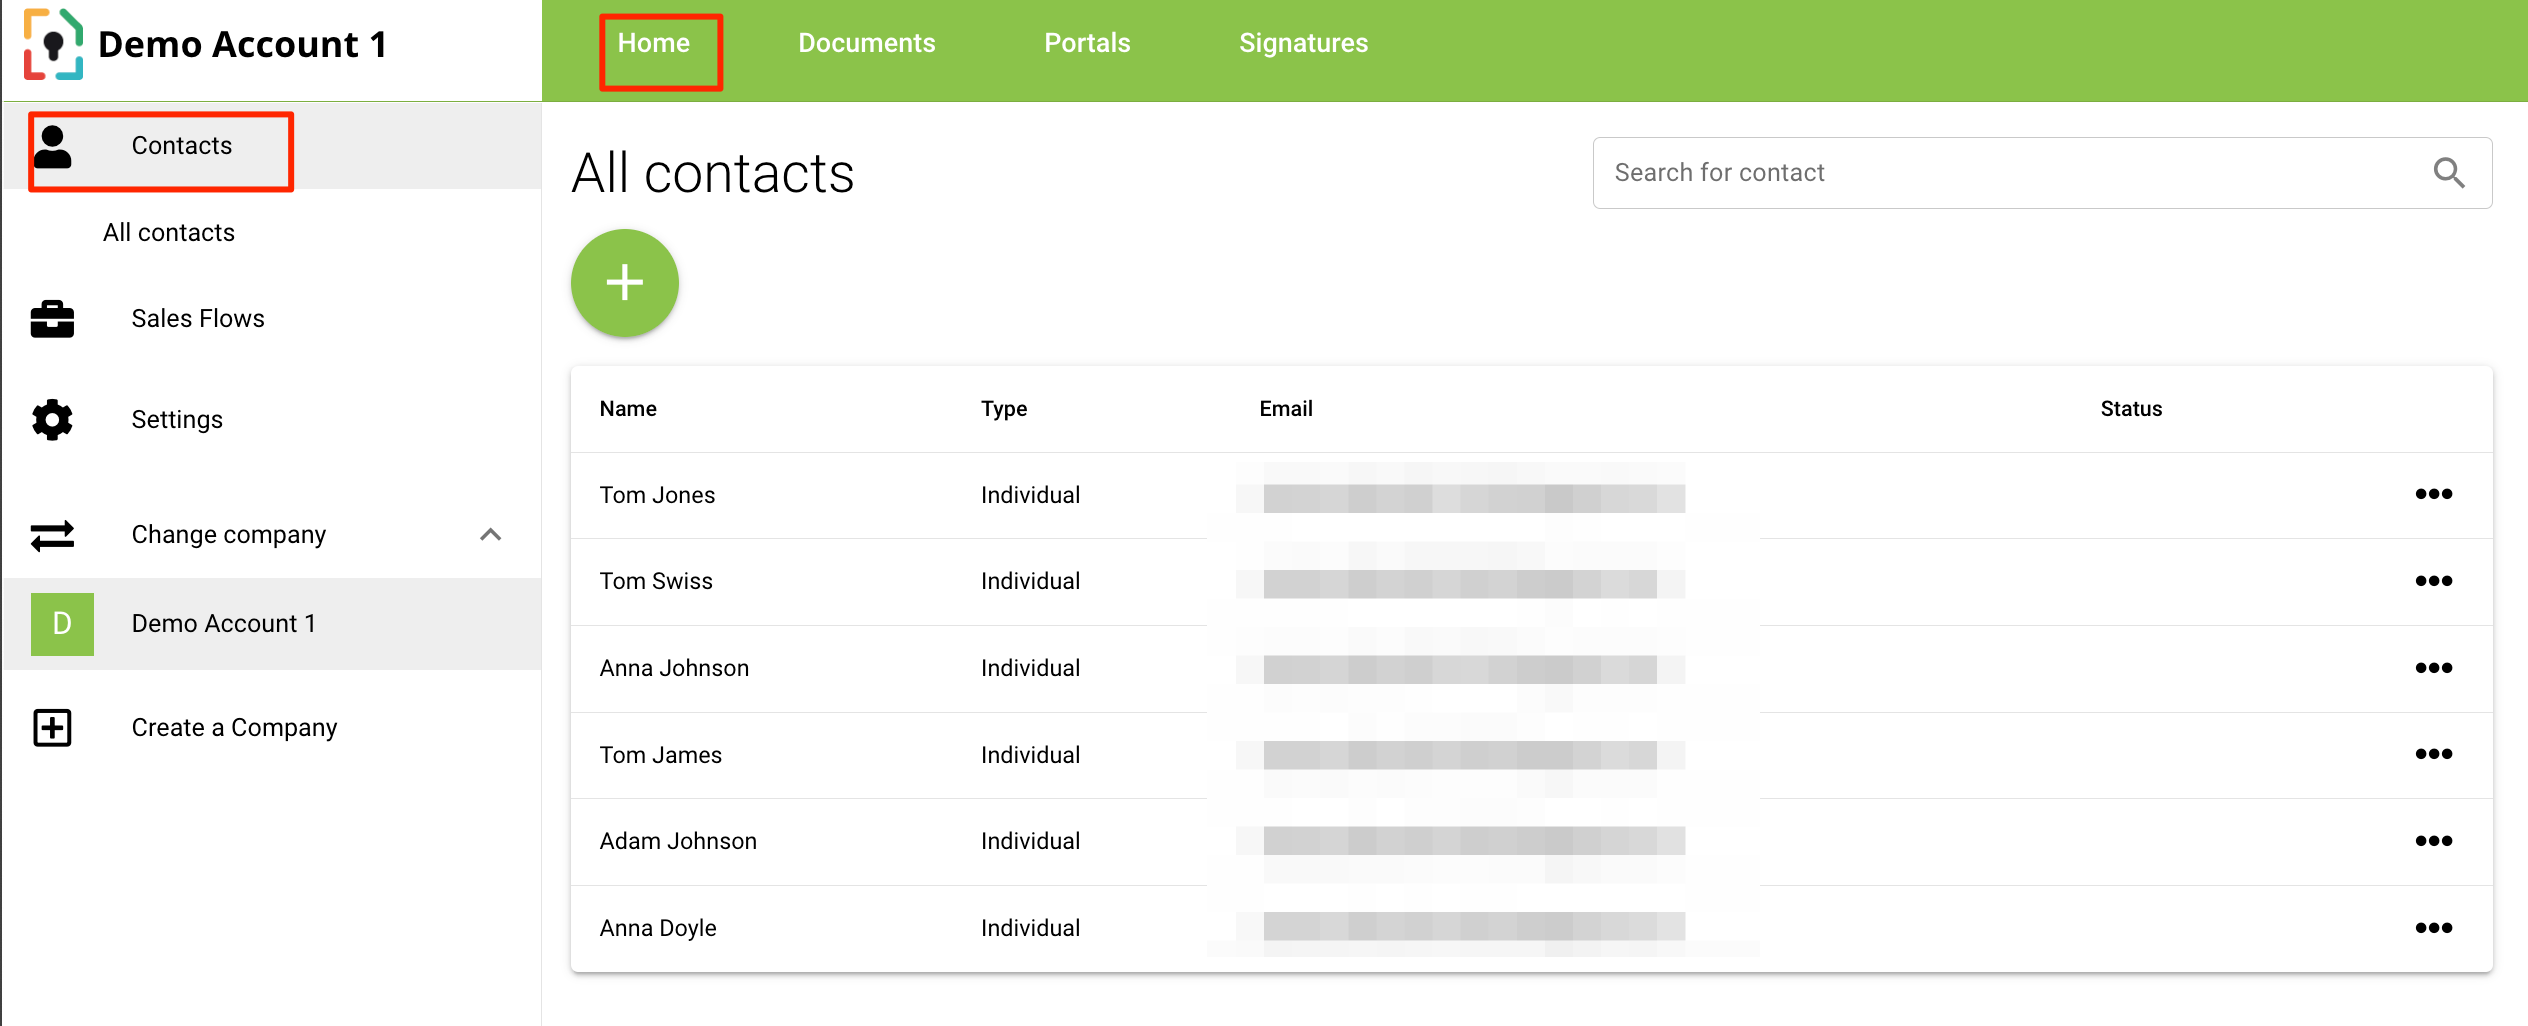Click inside the Search for contact field

click(x=2000, y=172)
